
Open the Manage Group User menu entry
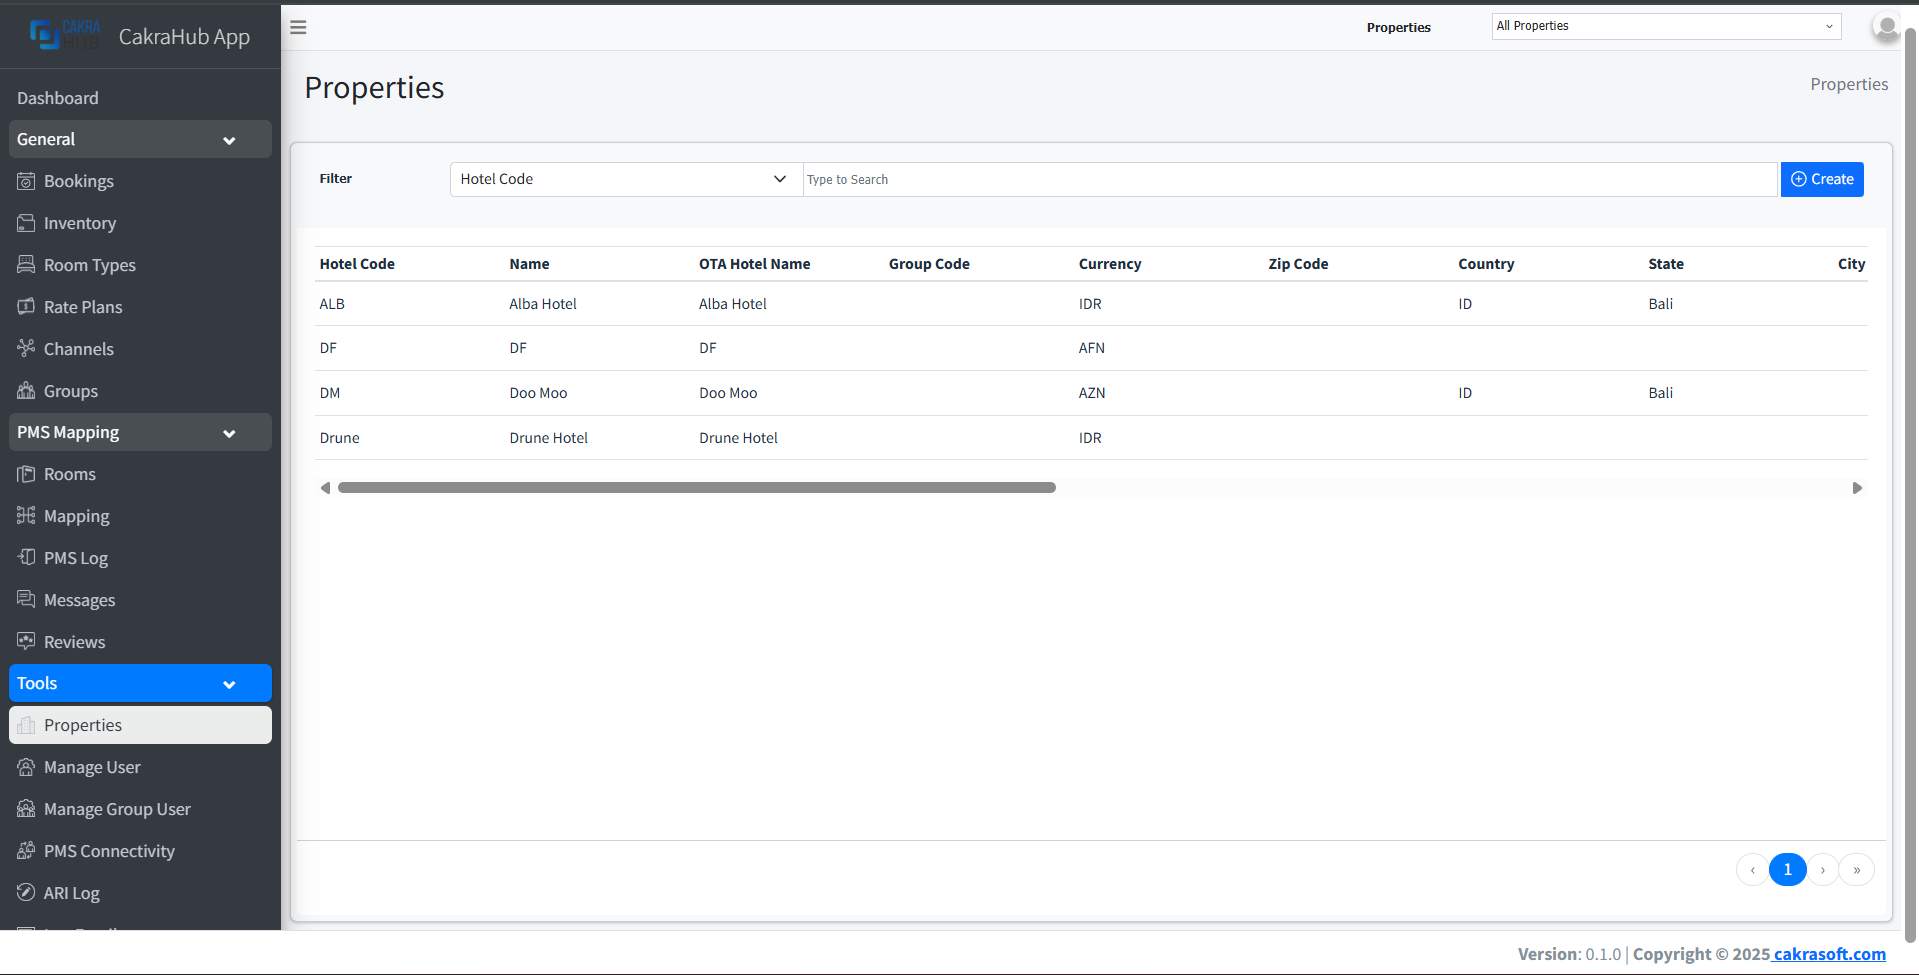[116, 808]
